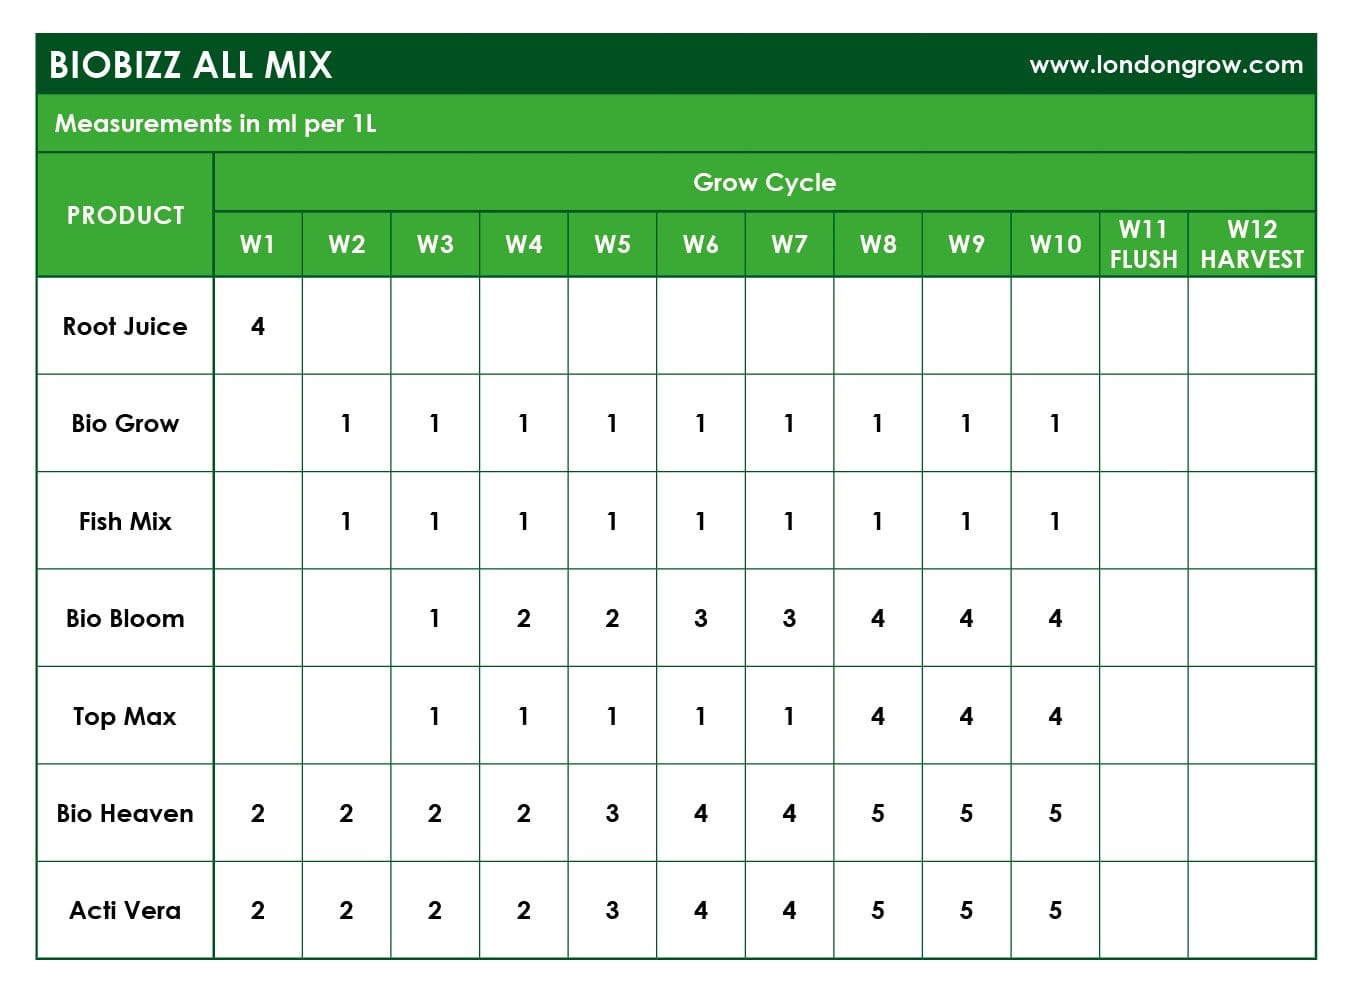1355x991 pixels.
Task: Click the W11 FLUSH column header
Action: pyautogui.click(x=1143, y=244)
